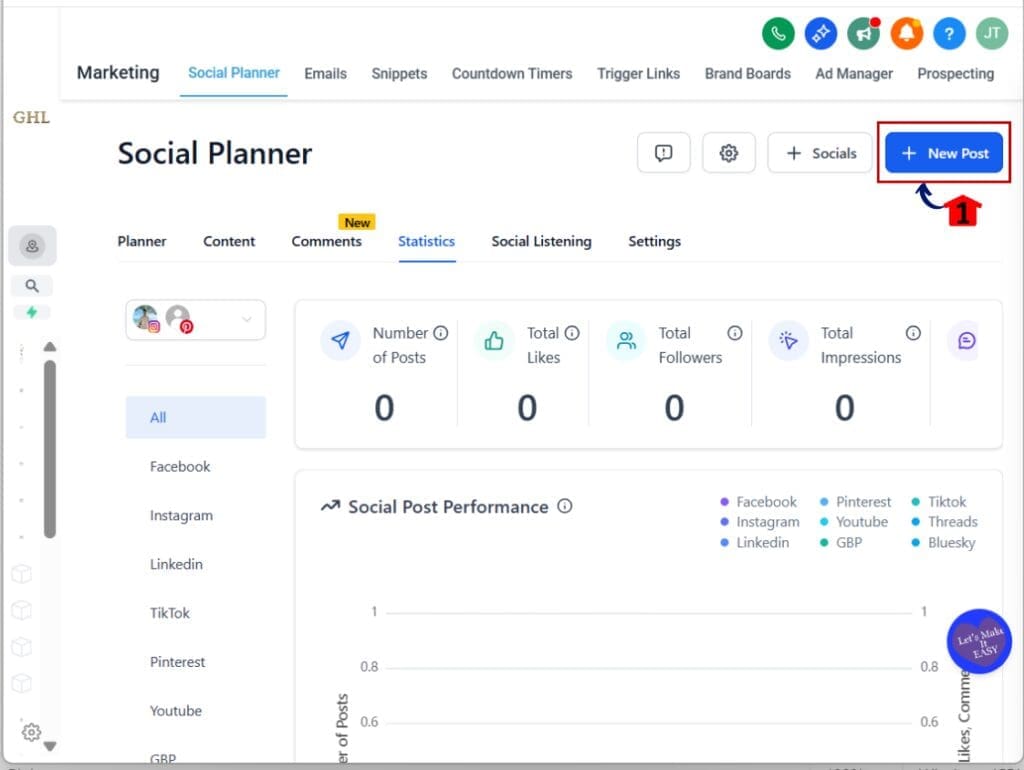Open the blue AI sparkles assistant icon

(821, 33)
